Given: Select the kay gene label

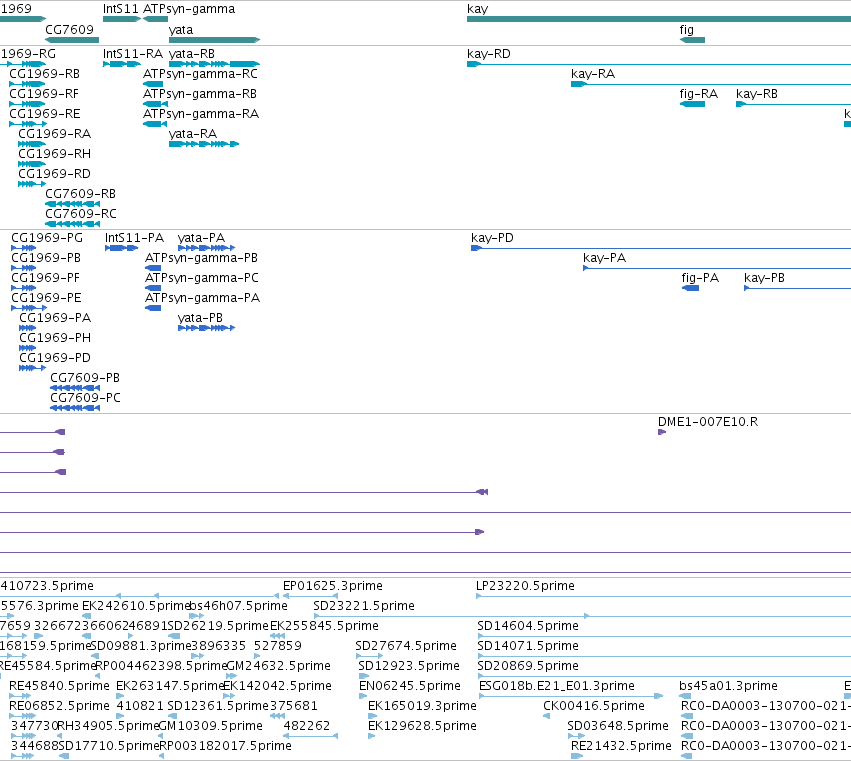Looking at the screenshot, I should (x=478, y=9).
